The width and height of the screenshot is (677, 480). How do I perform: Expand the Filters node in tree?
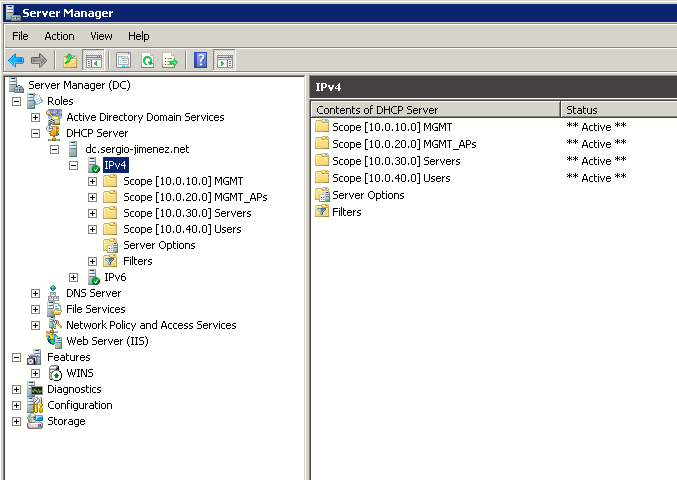pos(92,261)
